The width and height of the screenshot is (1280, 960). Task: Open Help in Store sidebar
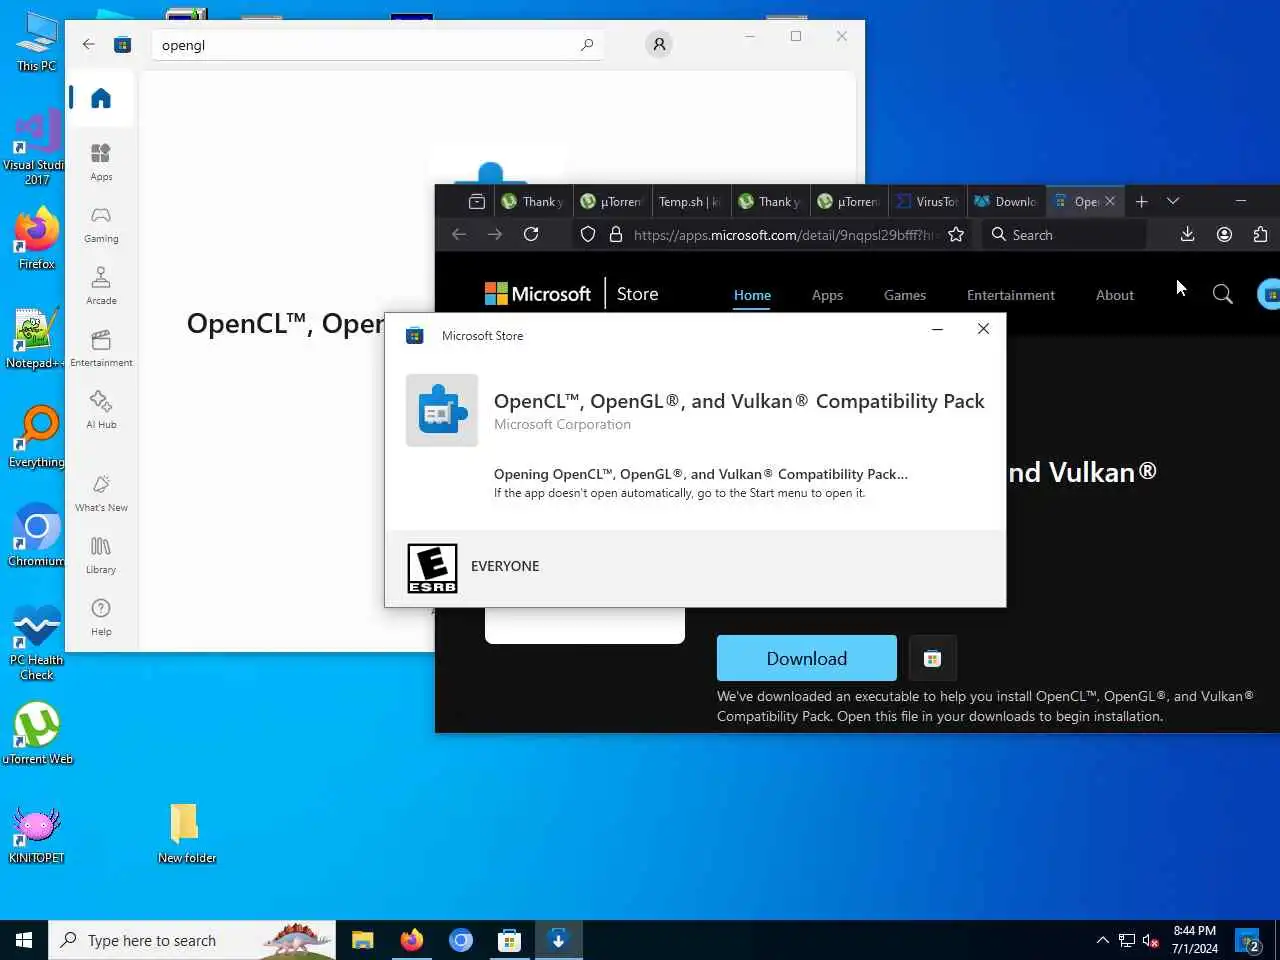101,617
